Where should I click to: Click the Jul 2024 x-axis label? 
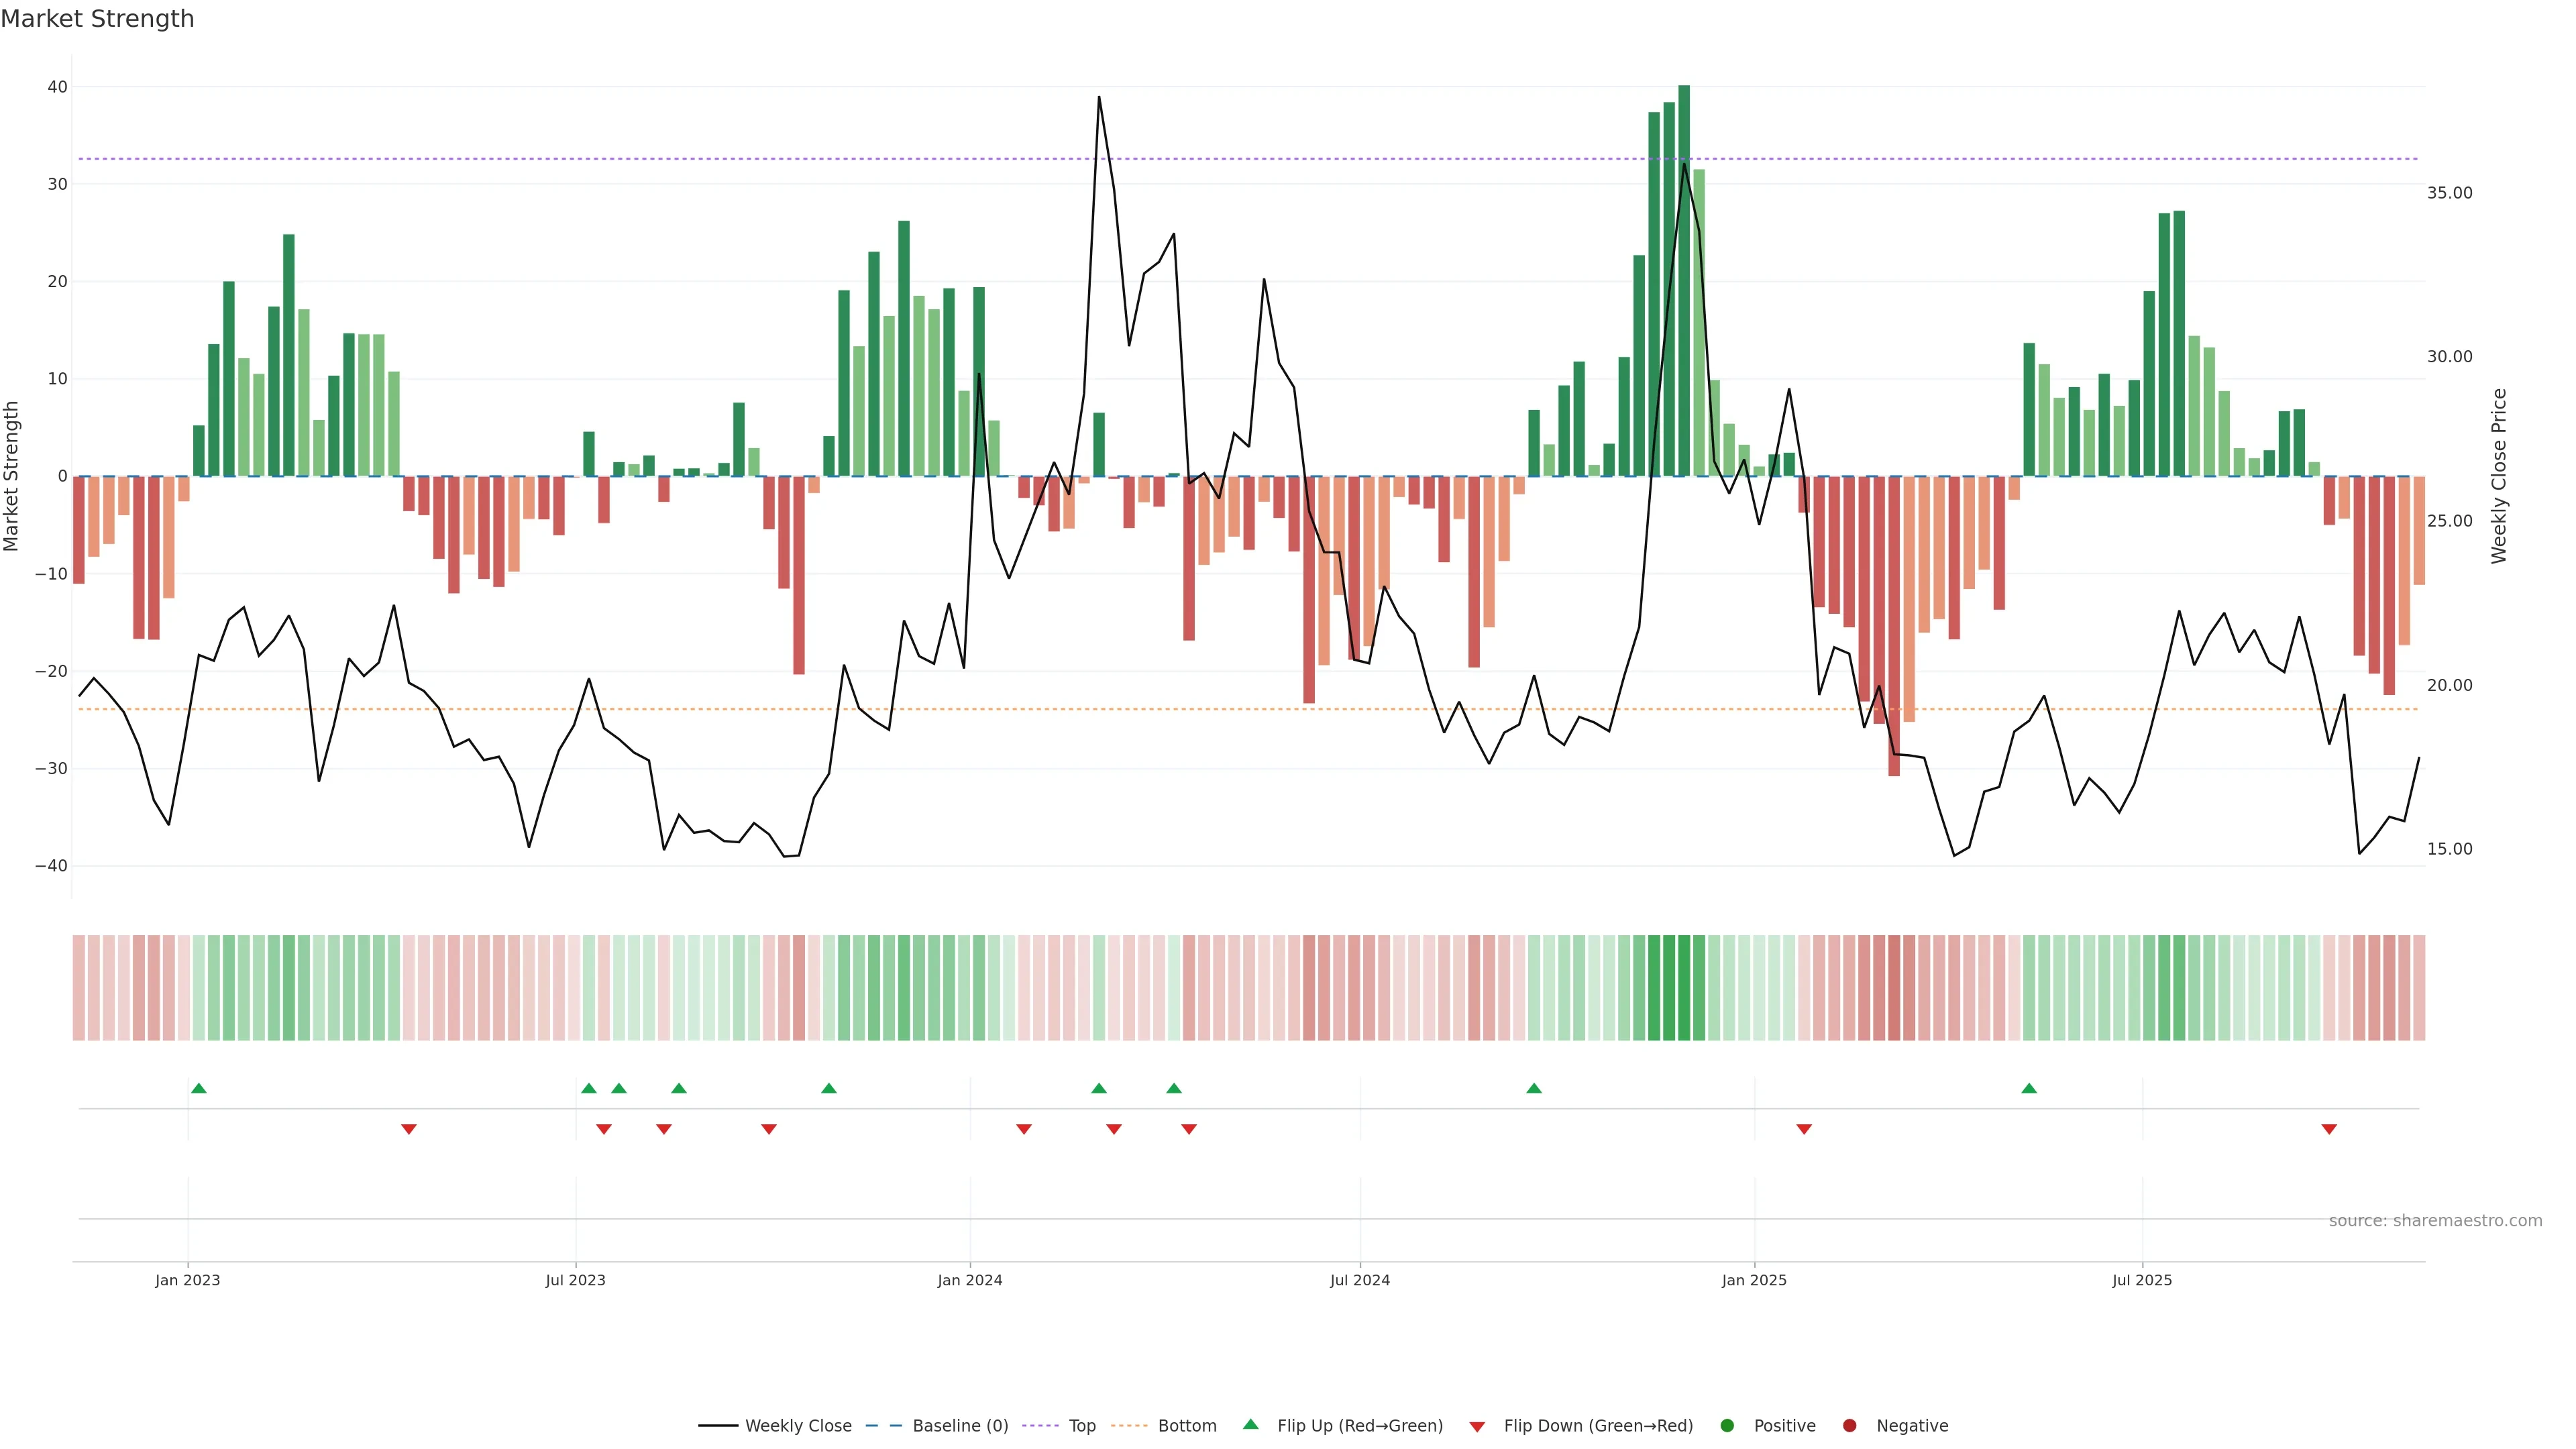1360,1280
